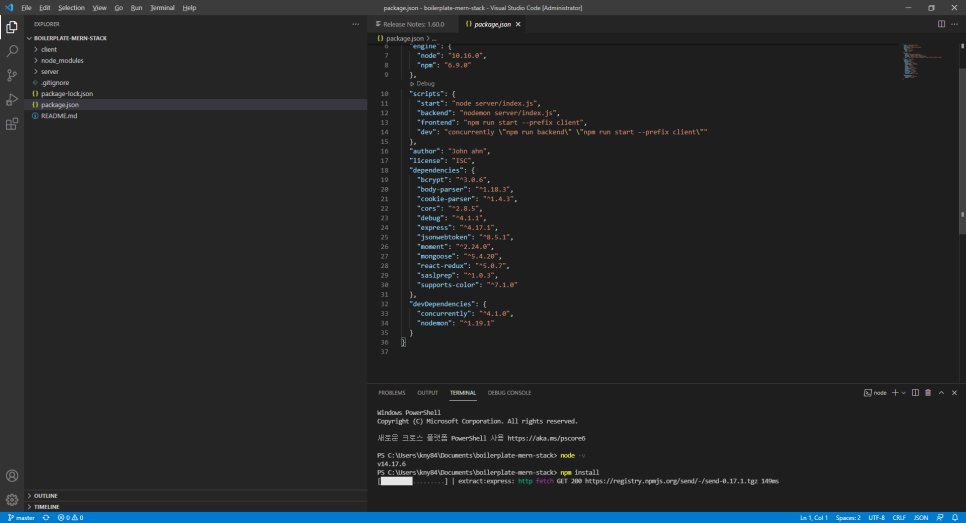Click line number 18 in gutter
966x523 pixels.
(x=384, y=171)
